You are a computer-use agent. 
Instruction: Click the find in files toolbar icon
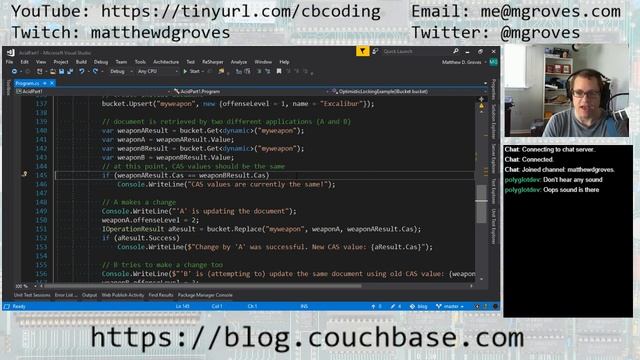tap(221, 71)
